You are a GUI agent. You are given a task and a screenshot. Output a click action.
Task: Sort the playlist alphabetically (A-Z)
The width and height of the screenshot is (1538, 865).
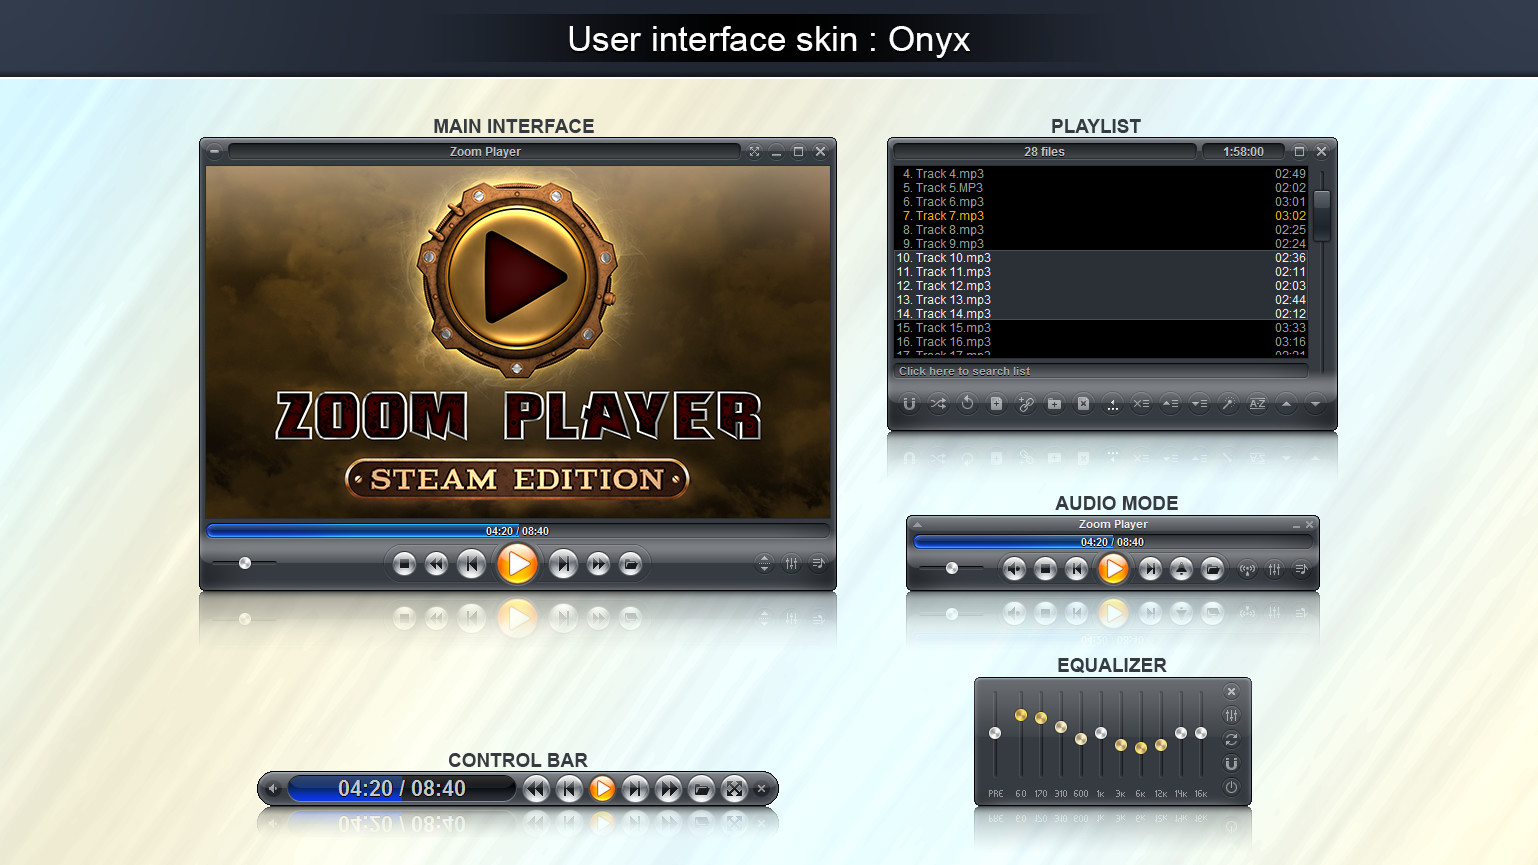pyautogui.click(x=1256, y=403)
